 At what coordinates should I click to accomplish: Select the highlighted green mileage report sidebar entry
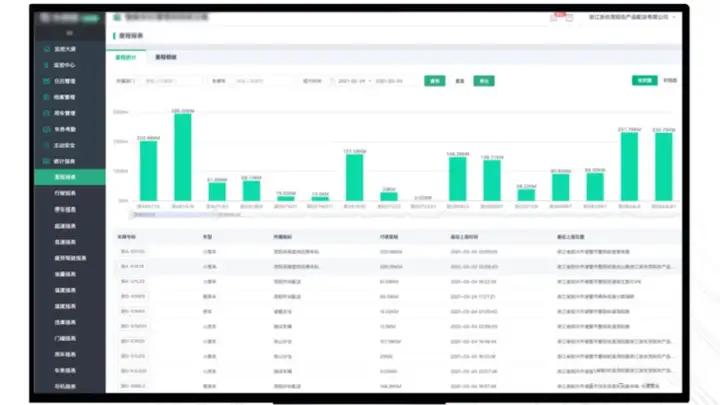click(x=69, y=177)
